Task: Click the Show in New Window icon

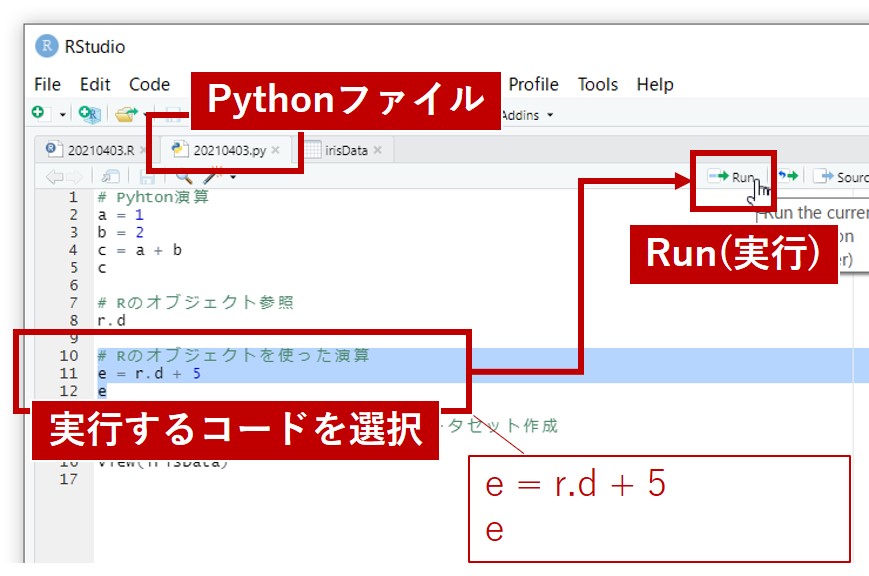Action: pos(110,177)
